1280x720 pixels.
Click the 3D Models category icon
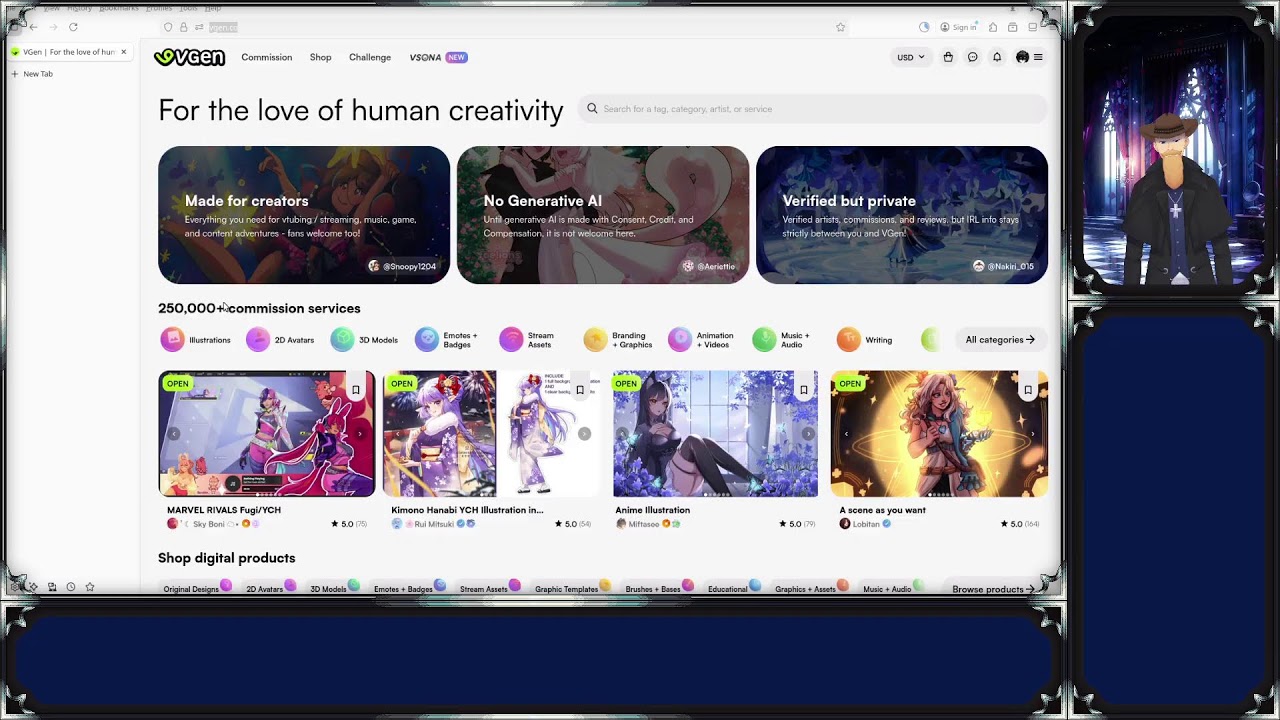coord(342,340)
